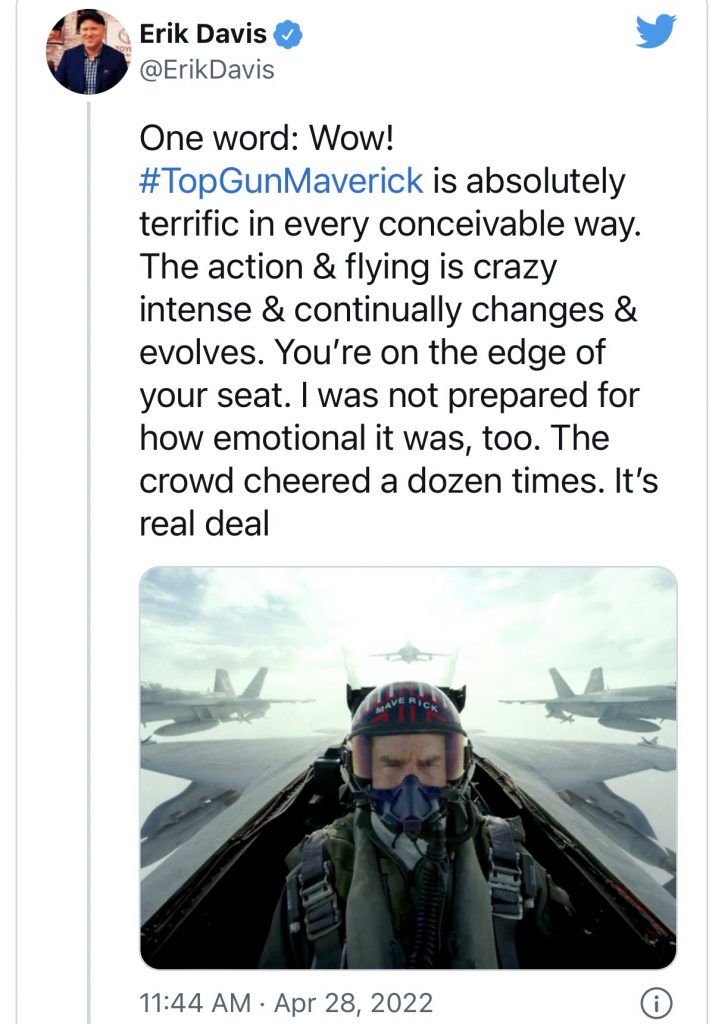Open the tweet info icon
Screen dimensions: 728x1024
(x=655, y=1003)
